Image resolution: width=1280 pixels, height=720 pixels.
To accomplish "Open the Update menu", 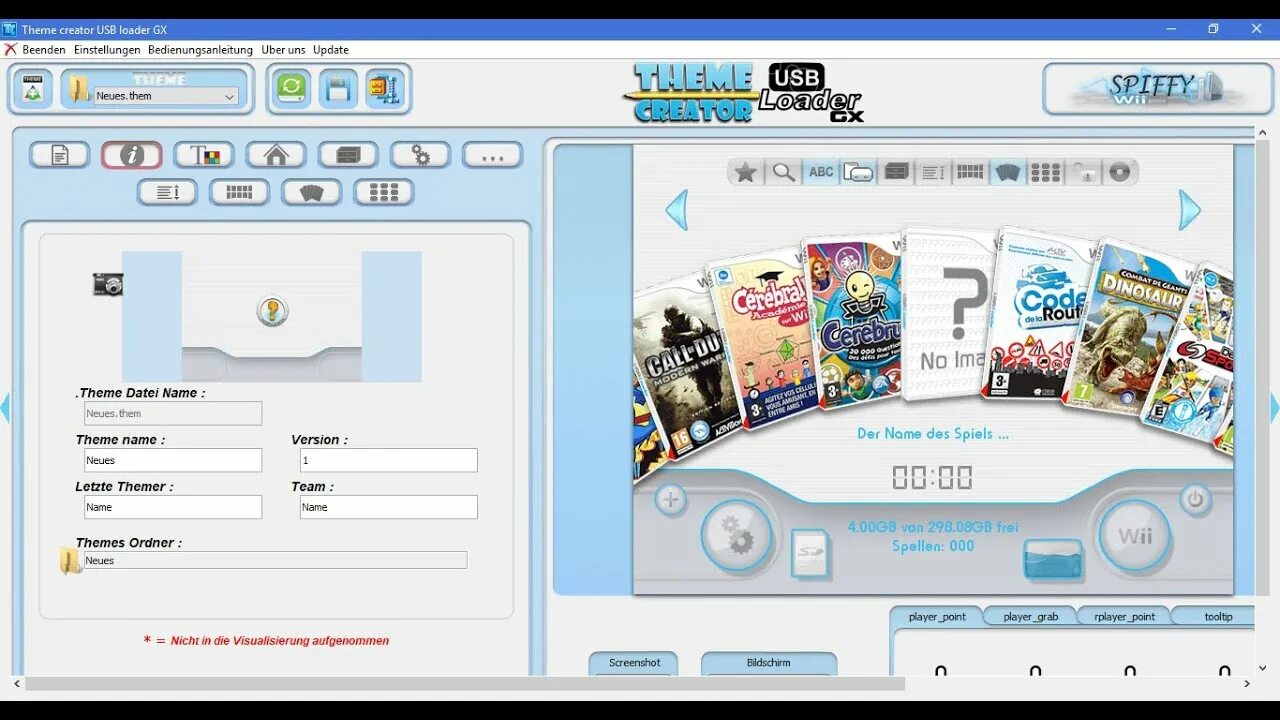I will pyautogui.click(x=331, y=49).
